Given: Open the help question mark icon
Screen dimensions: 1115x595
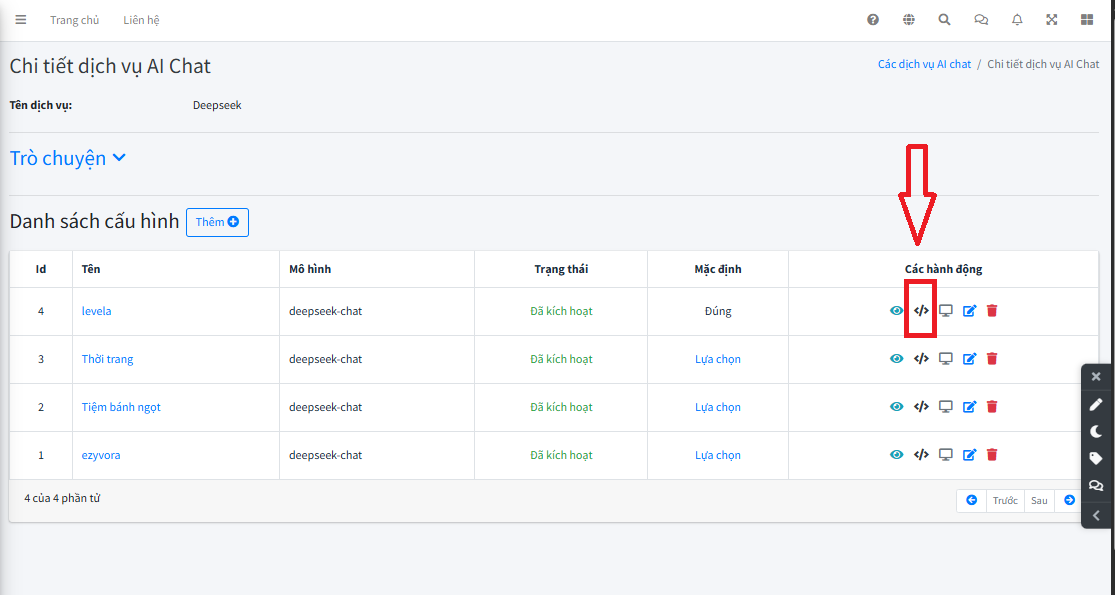Looking at the screenshot, I should click(x=873, y=20).
